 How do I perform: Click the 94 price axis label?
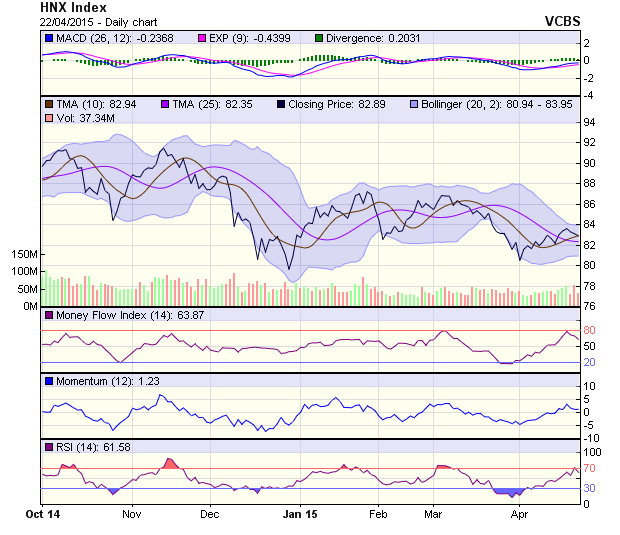click(589, 123)
